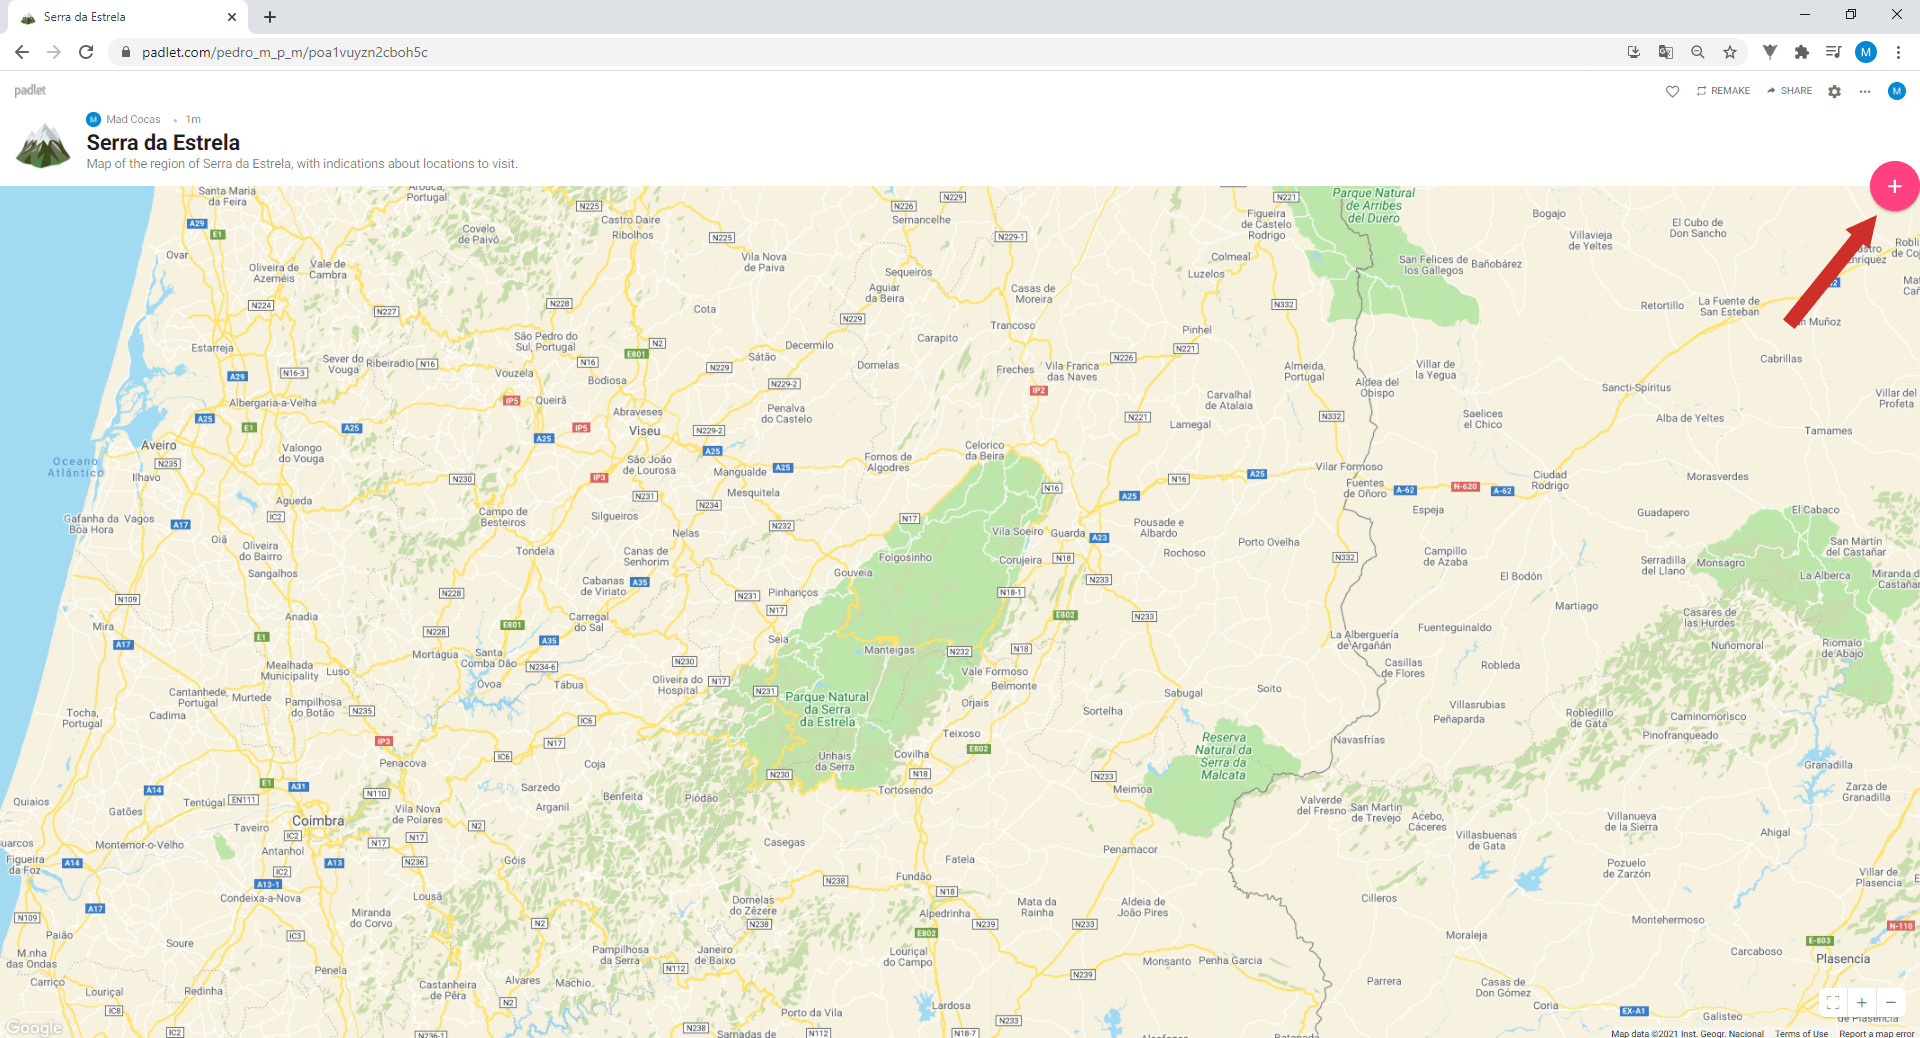
Task: Click the REMAKE button
Action: [1723, 91]
